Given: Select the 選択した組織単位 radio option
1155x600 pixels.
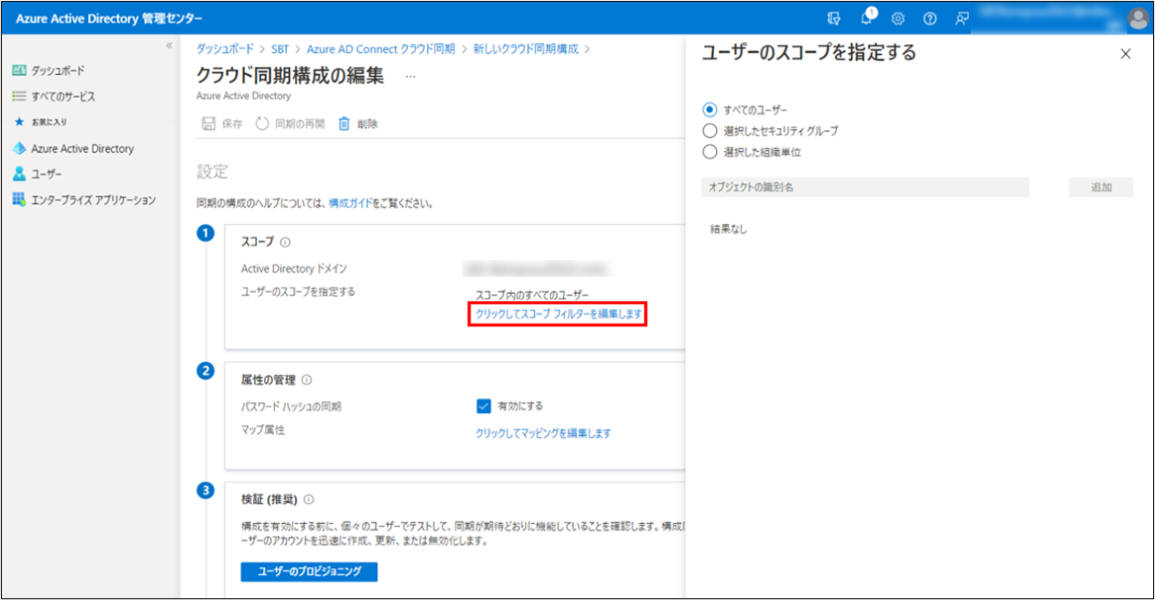Looking at the screenshot, I should (709, 152).
